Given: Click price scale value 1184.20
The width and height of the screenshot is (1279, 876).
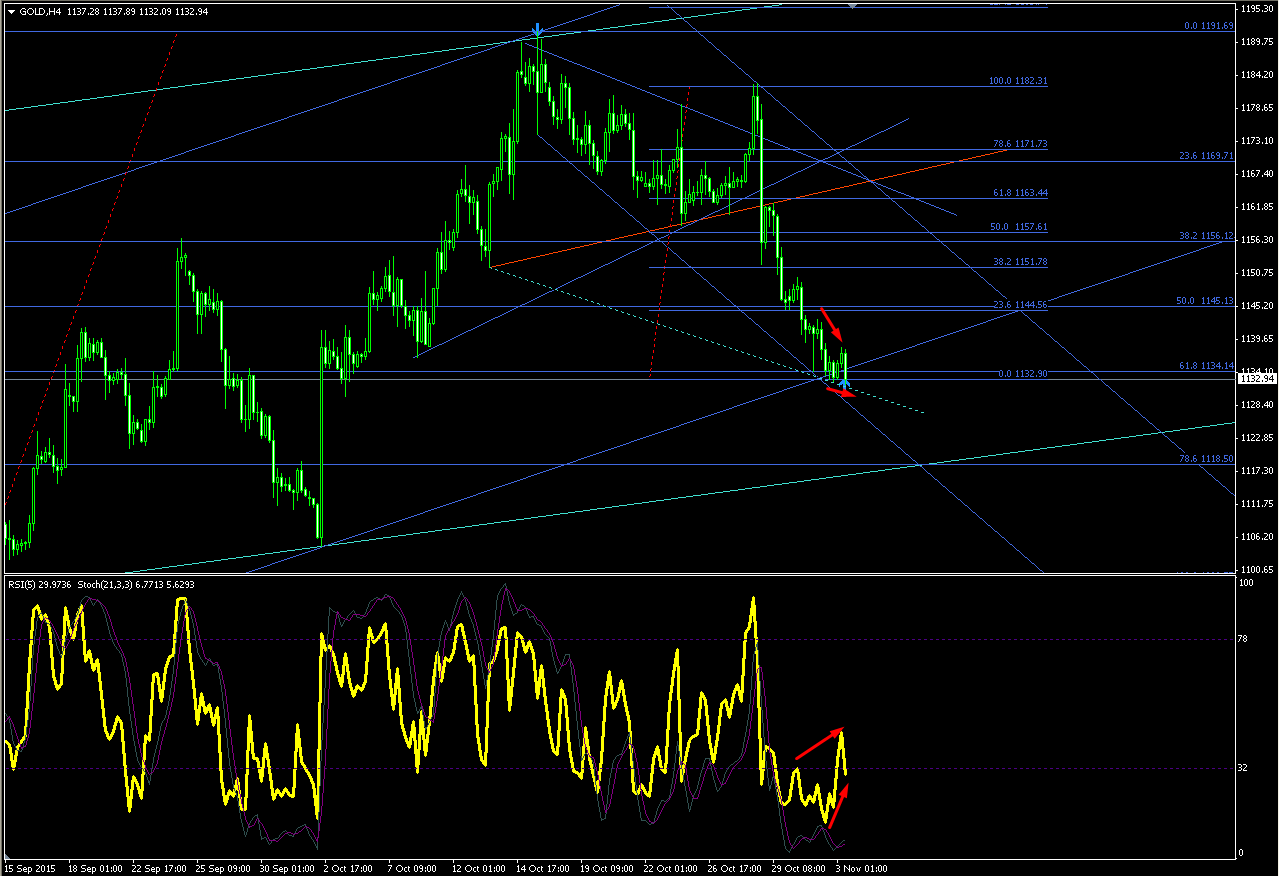Looking at the screenshot, I should pos(1257,75).
